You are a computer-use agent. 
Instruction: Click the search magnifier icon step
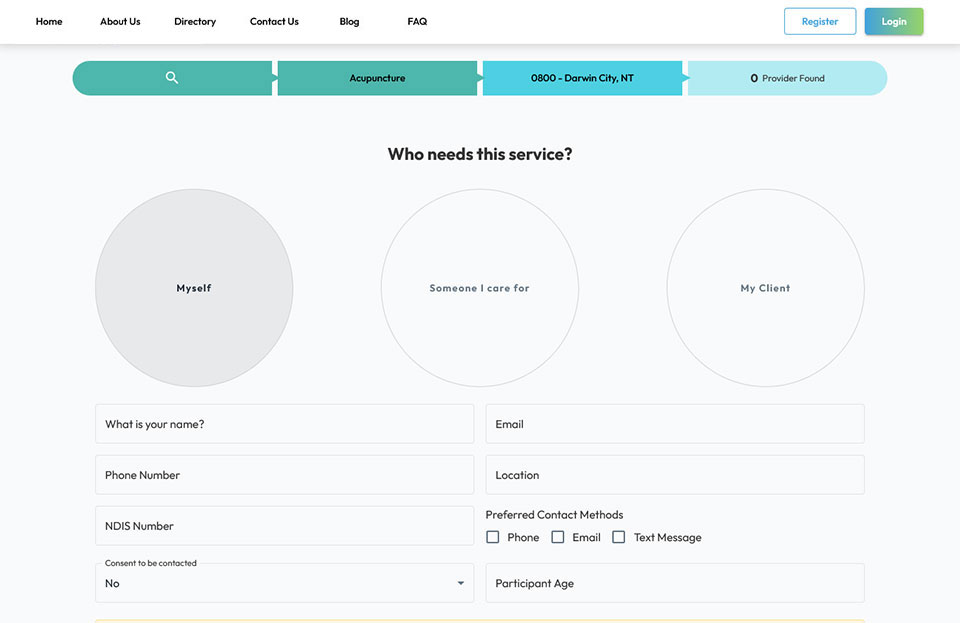tap(172, 78)
